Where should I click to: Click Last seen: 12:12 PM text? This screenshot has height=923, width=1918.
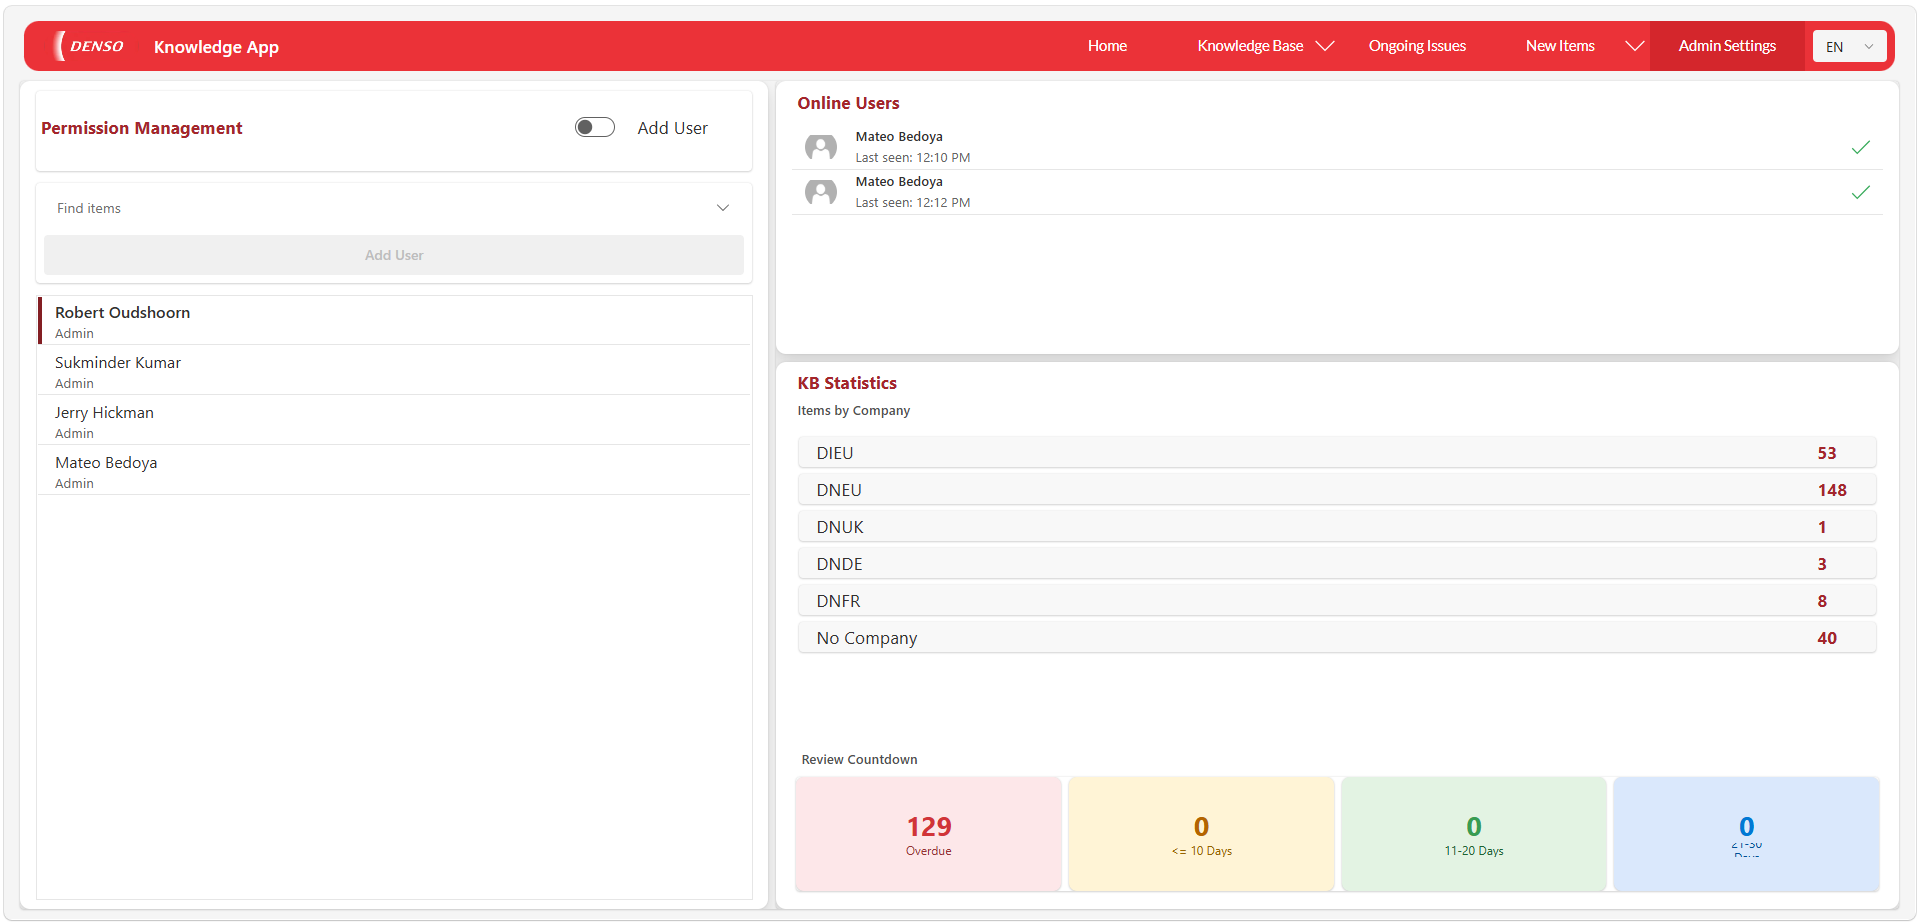point(913,203)
